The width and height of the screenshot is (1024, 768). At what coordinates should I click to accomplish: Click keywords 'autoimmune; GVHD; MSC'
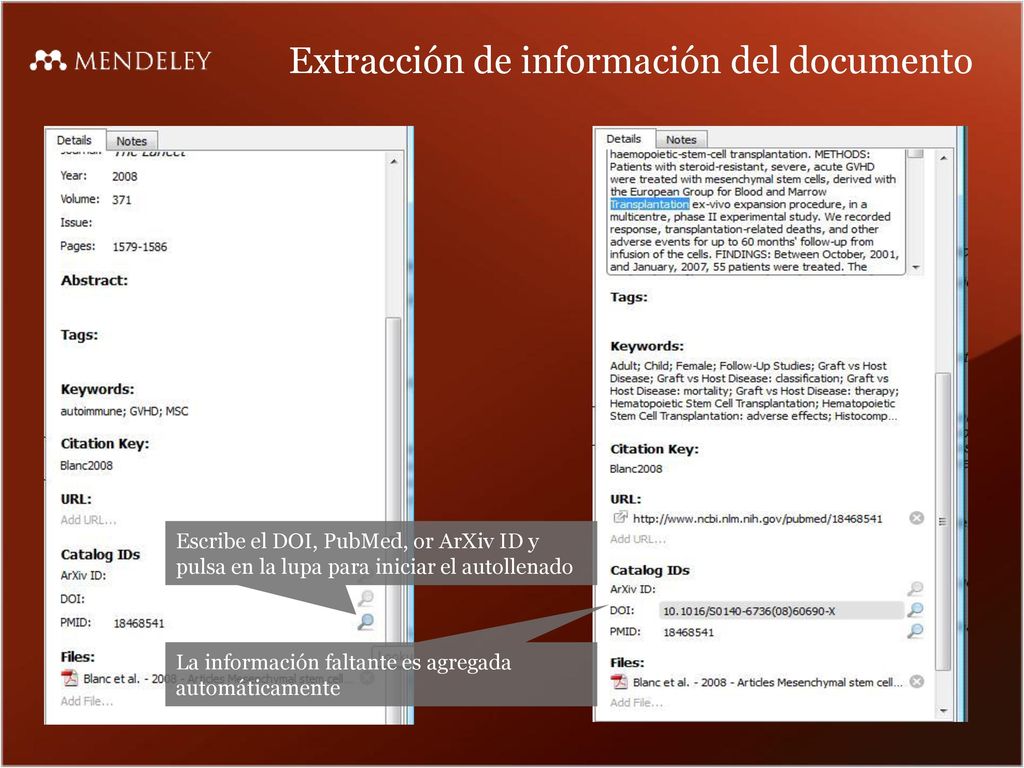(124, 411)
